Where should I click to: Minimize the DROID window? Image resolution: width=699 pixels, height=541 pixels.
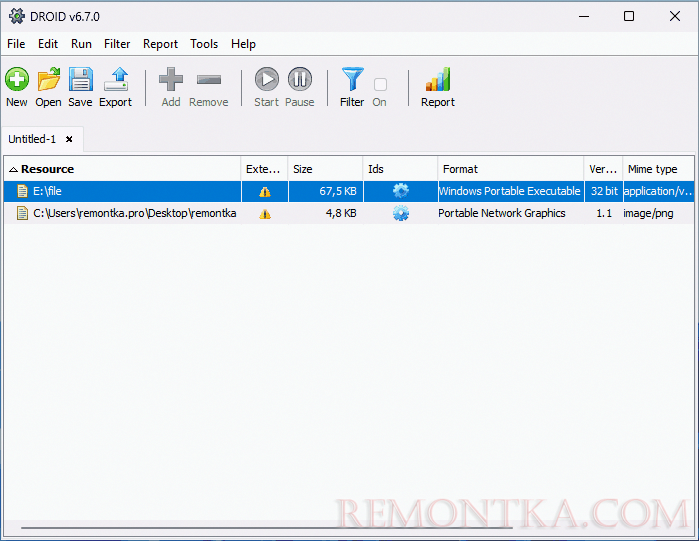click(584, 16)
